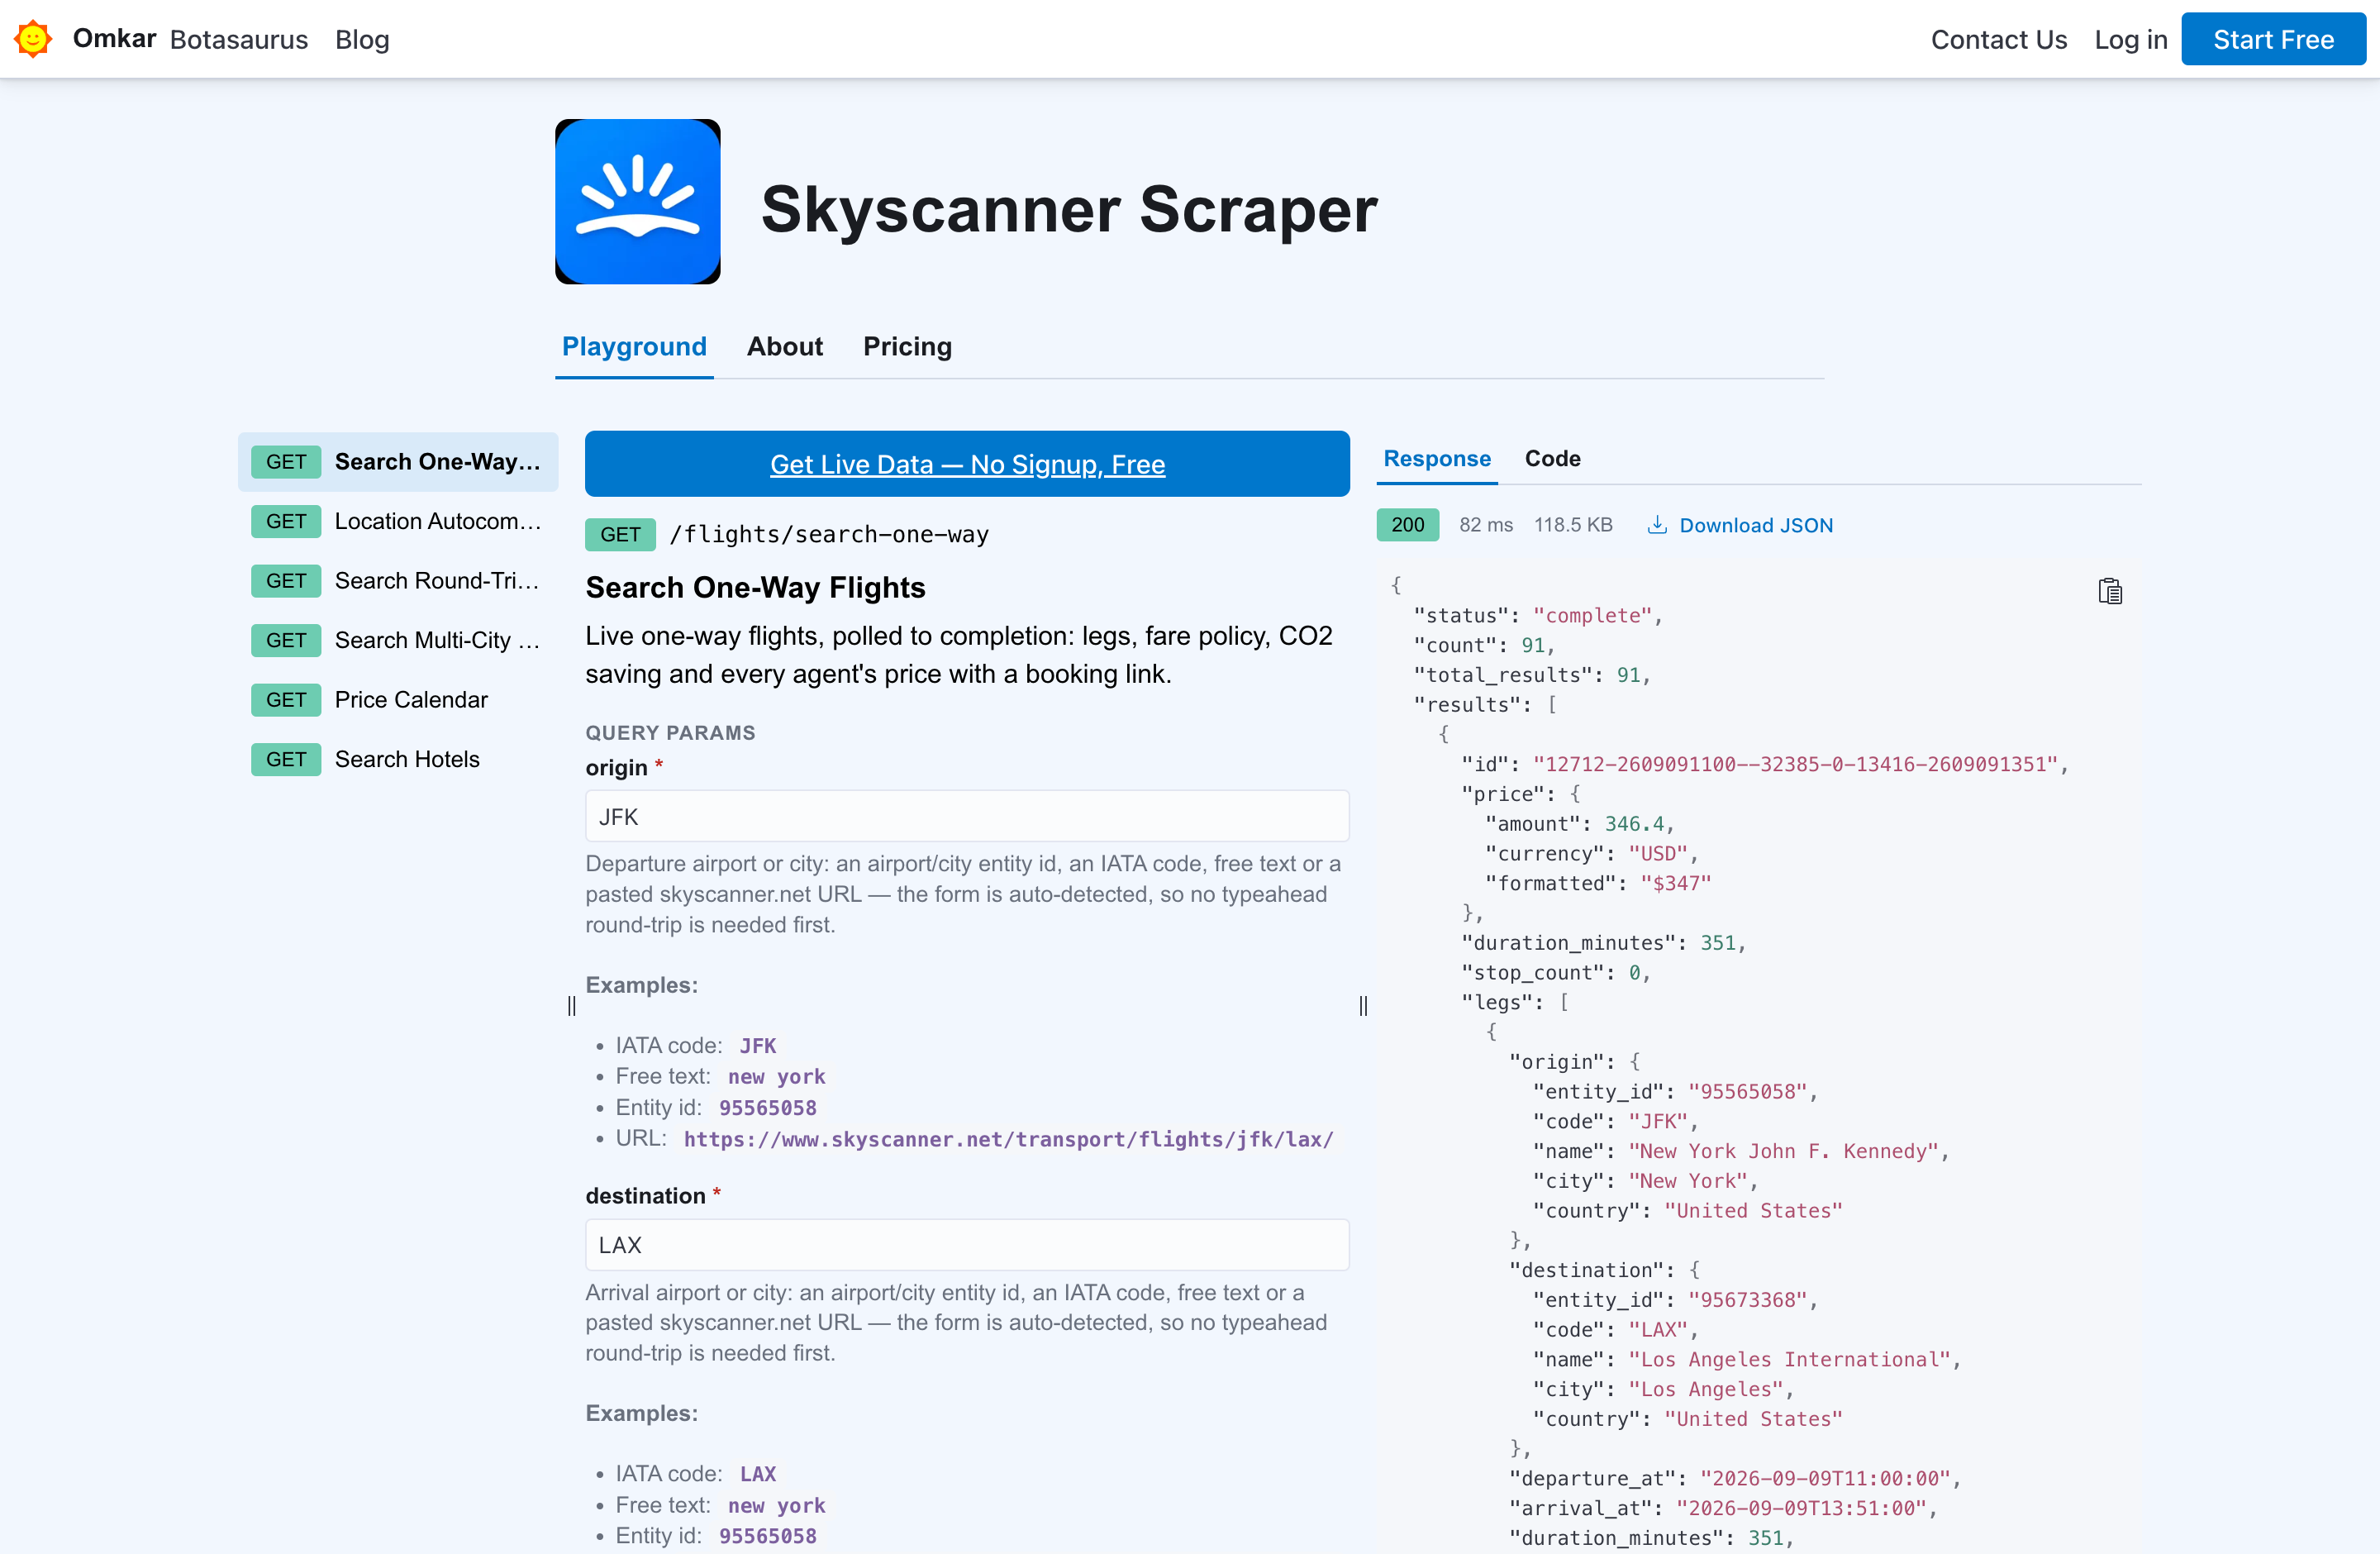The height and width of the screenshot is (1554, 2380).
Task: Open the Contact Us link
Action: point(1998,39)
